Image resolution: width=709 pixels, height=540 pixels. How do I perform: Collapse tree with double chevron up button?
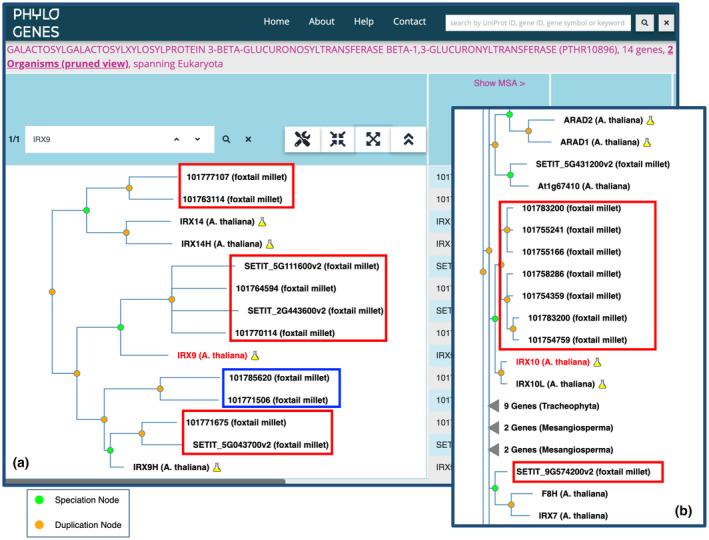pos(405,140)
